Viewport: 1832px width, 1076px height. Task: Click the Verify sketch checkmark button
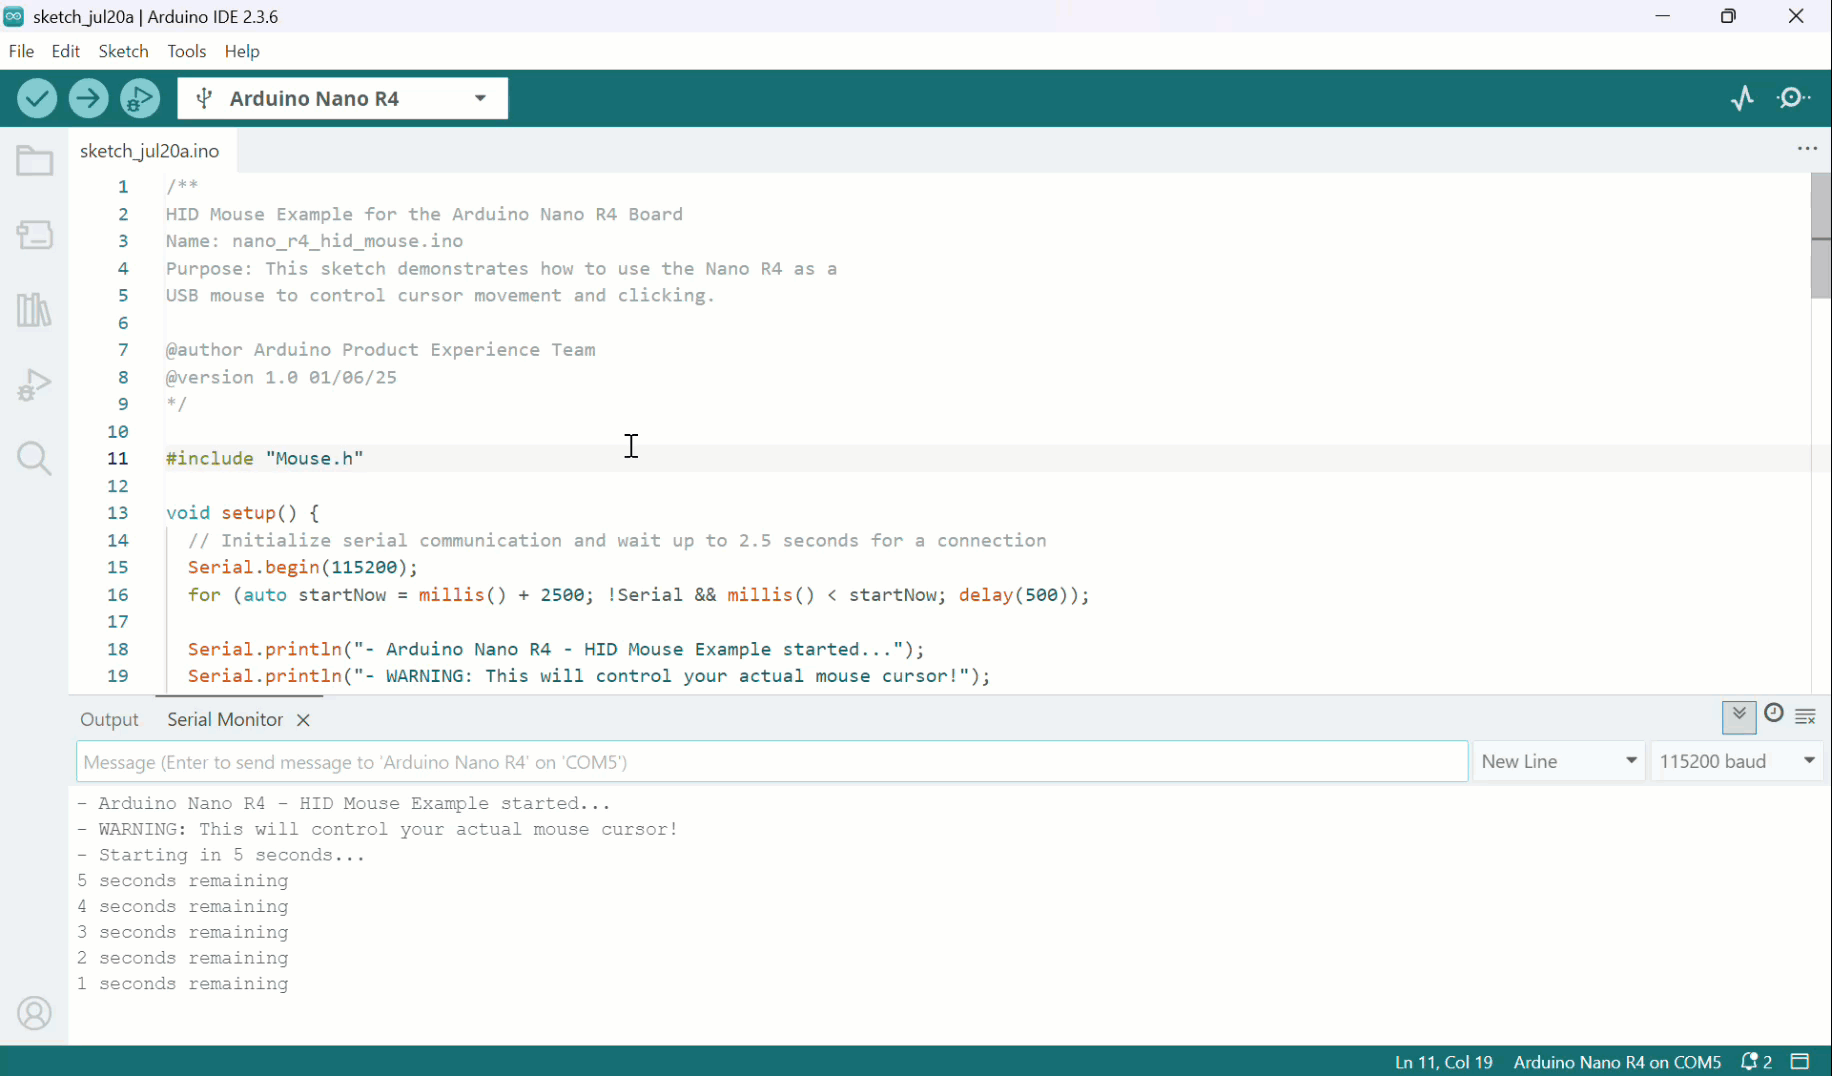pyautogui.click(x=37, y=98)
